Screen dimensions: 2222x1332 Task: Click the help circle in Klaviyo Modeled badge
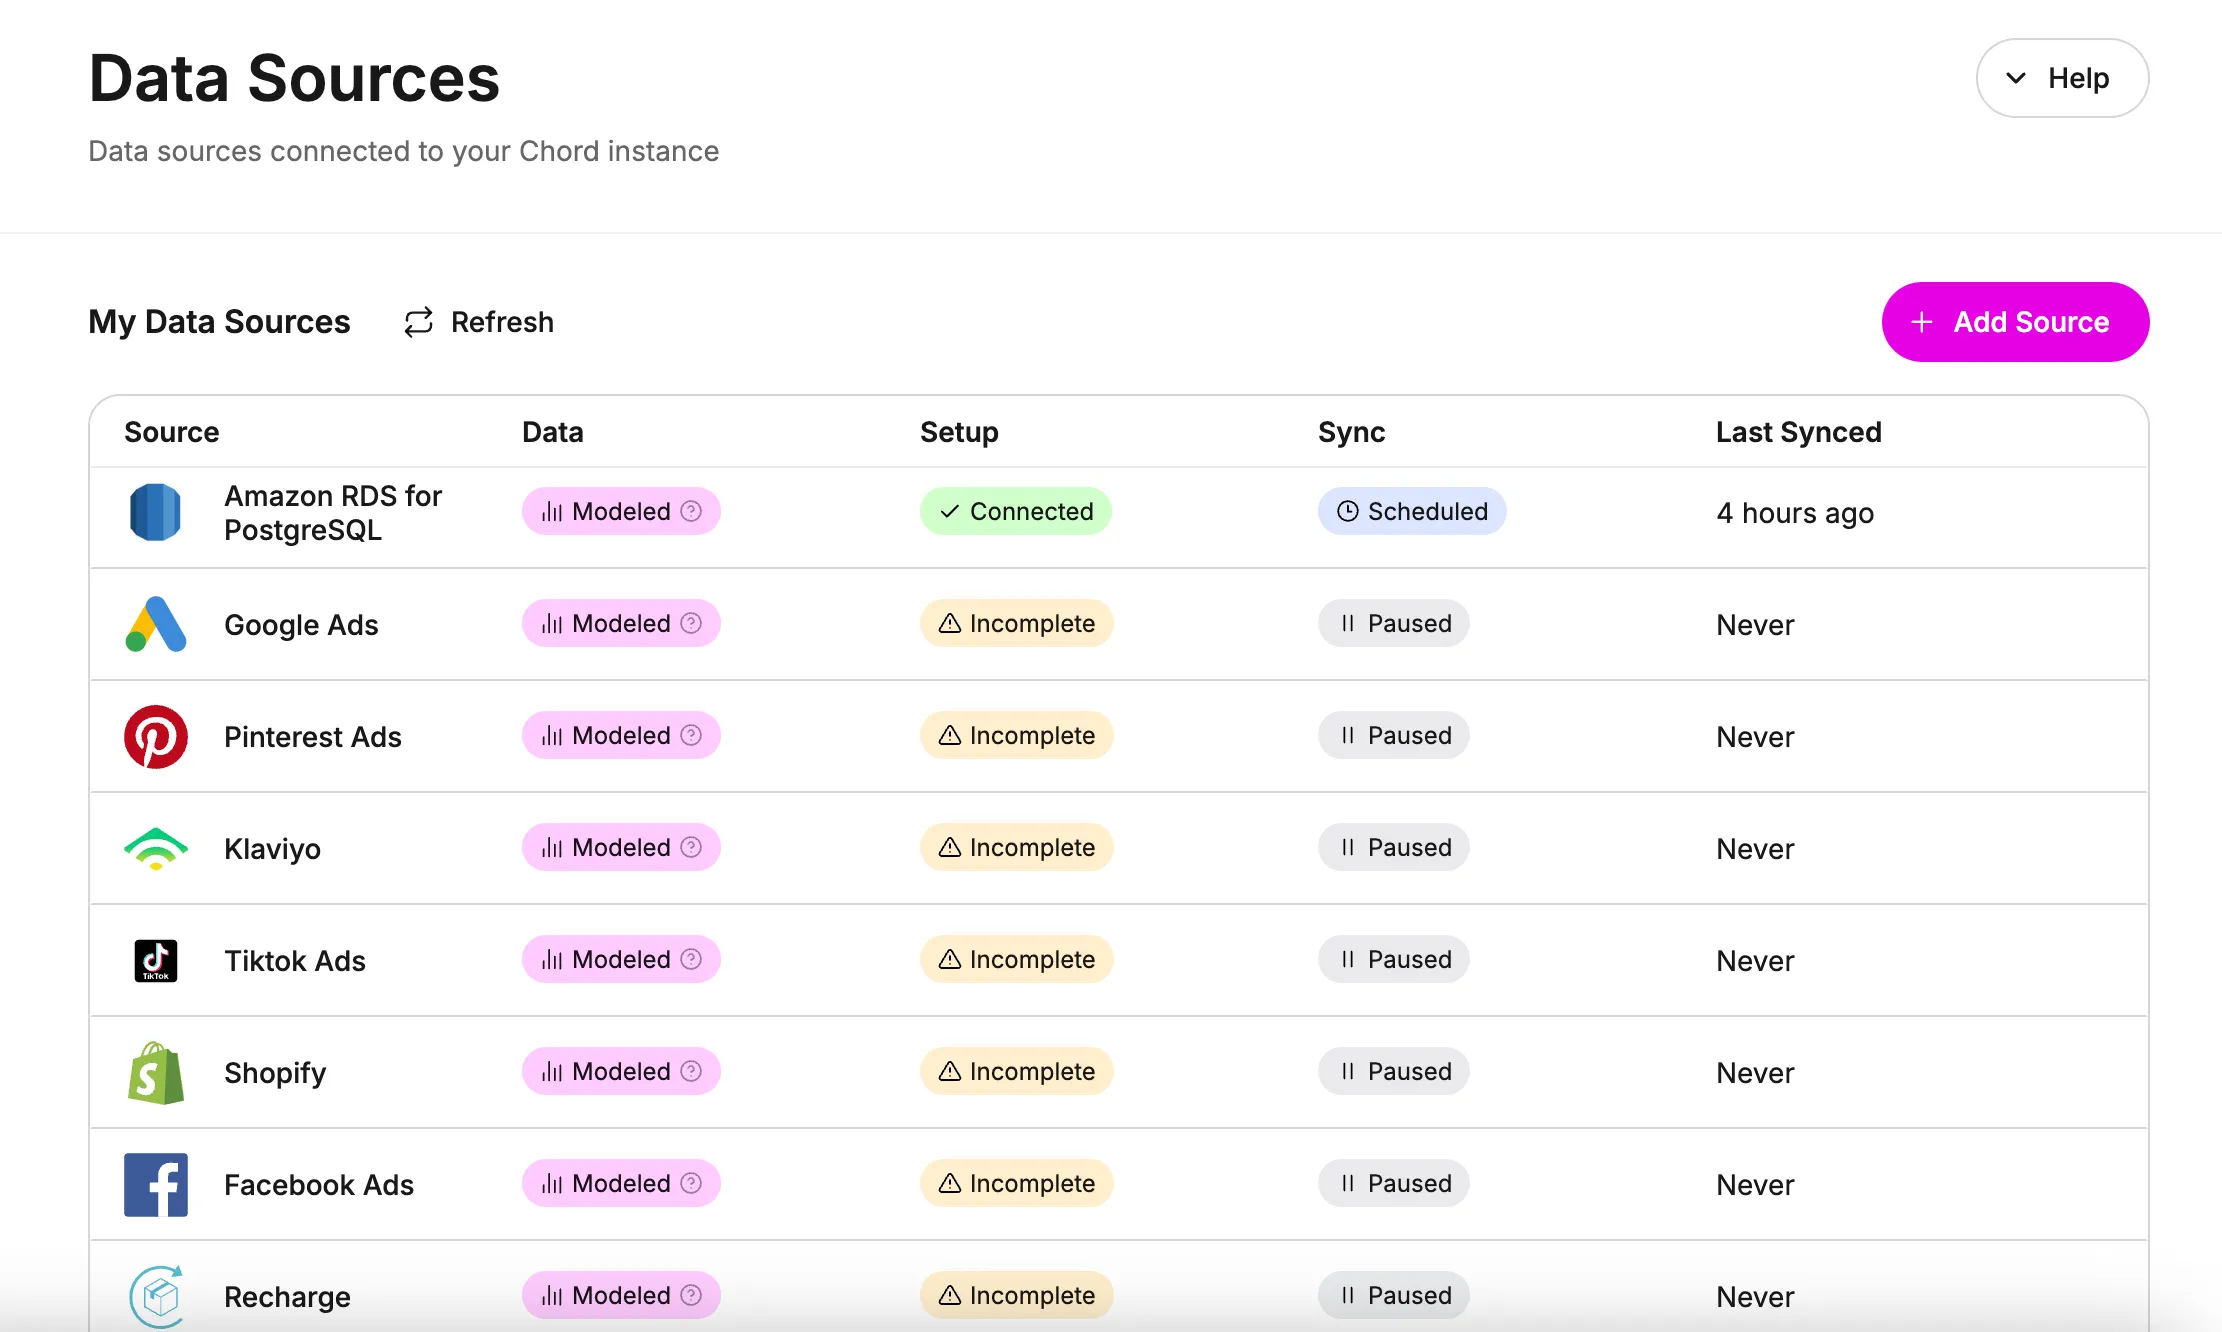(691, 847)
